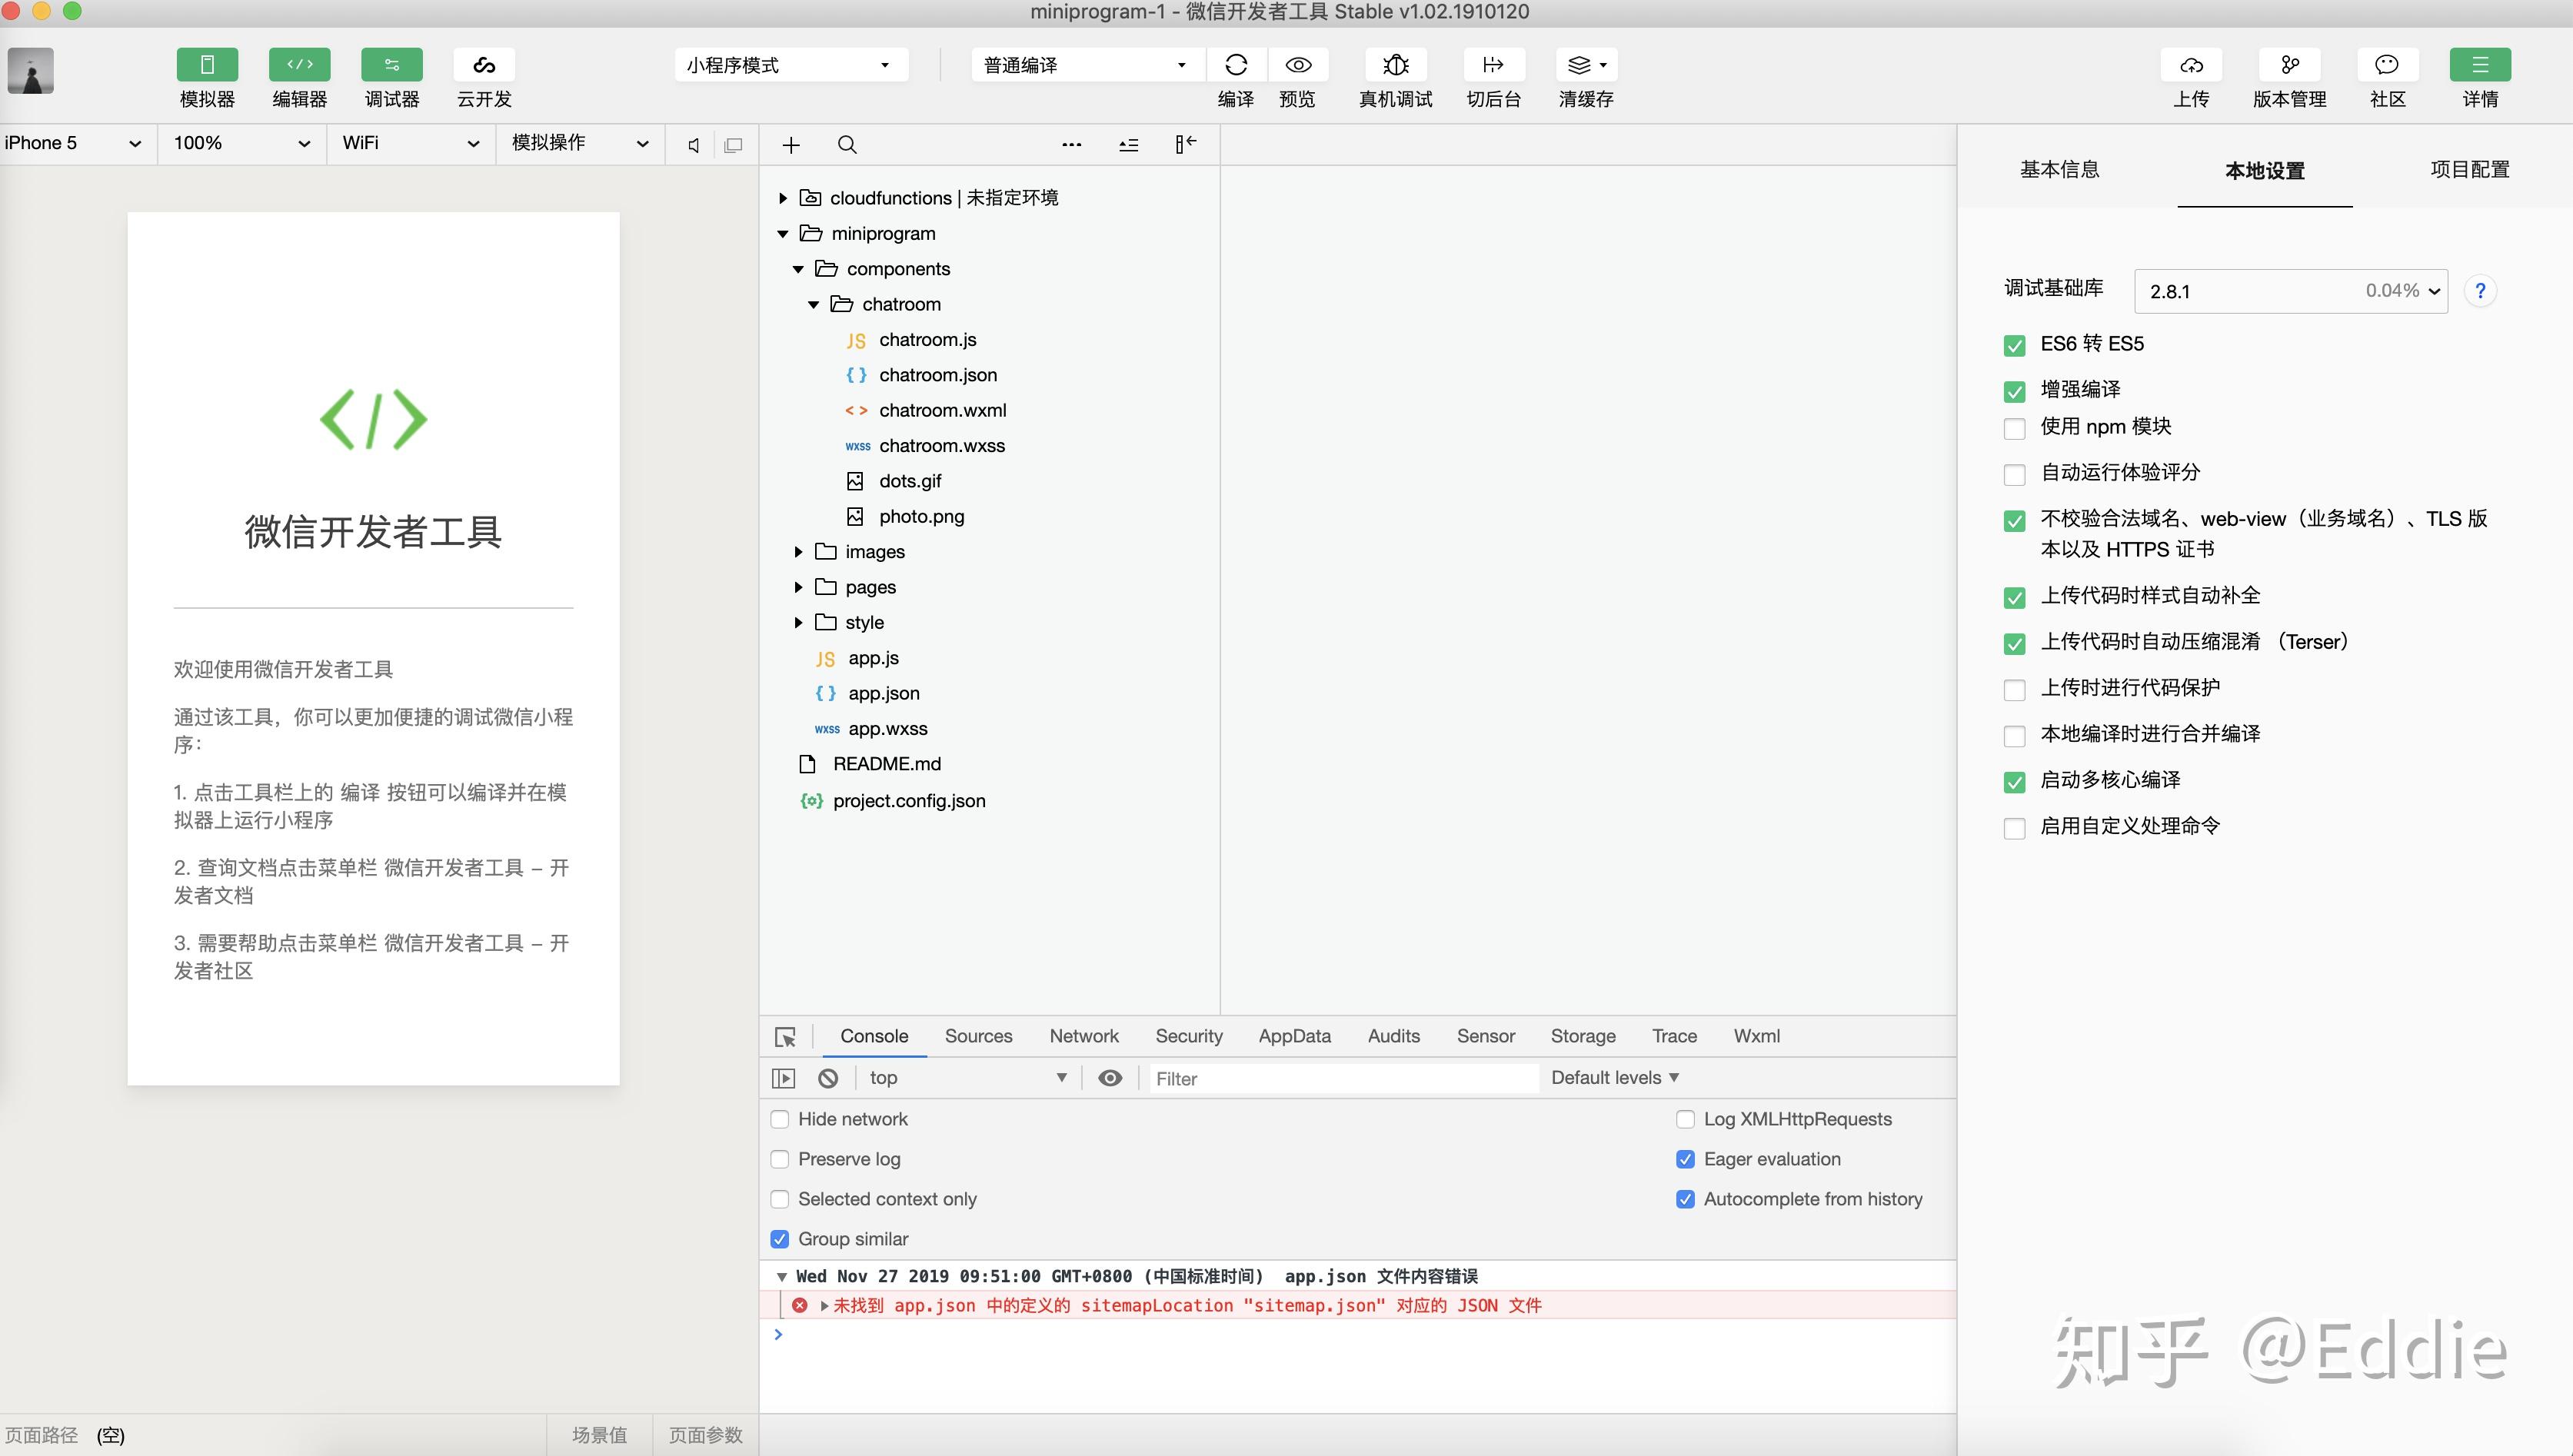2573x1456 pixels.
Task: Expand the images folder
Action: 798,552
